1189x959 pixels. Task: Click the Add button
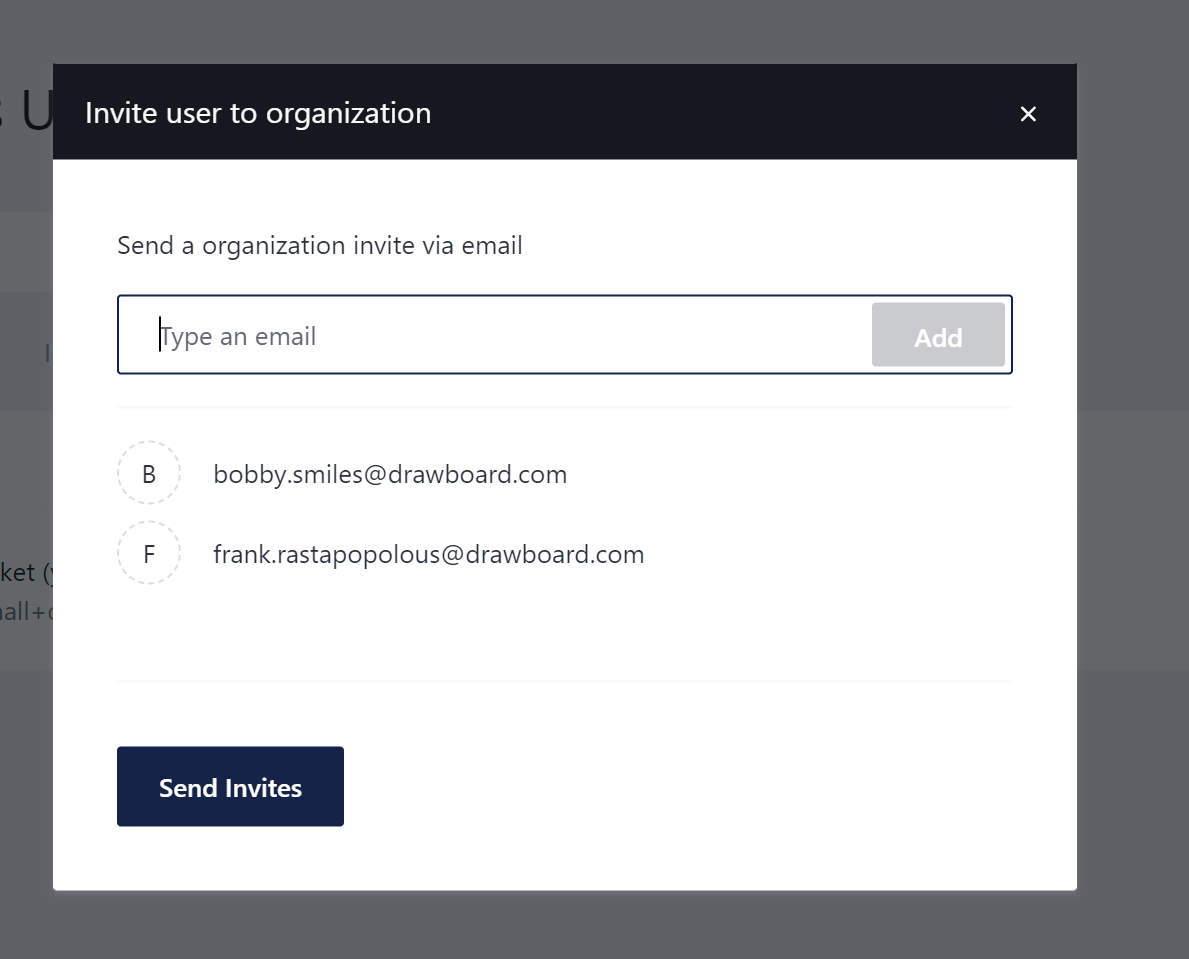coord(938,335)
